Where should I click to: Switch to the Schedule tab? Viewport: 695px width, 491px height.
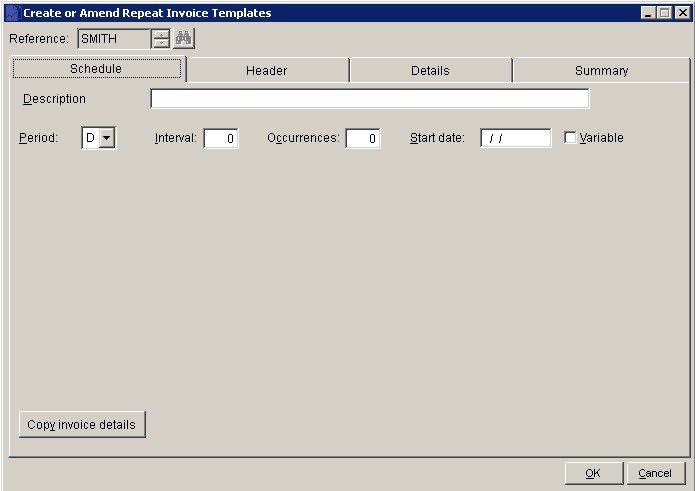[x=97, y=69]
